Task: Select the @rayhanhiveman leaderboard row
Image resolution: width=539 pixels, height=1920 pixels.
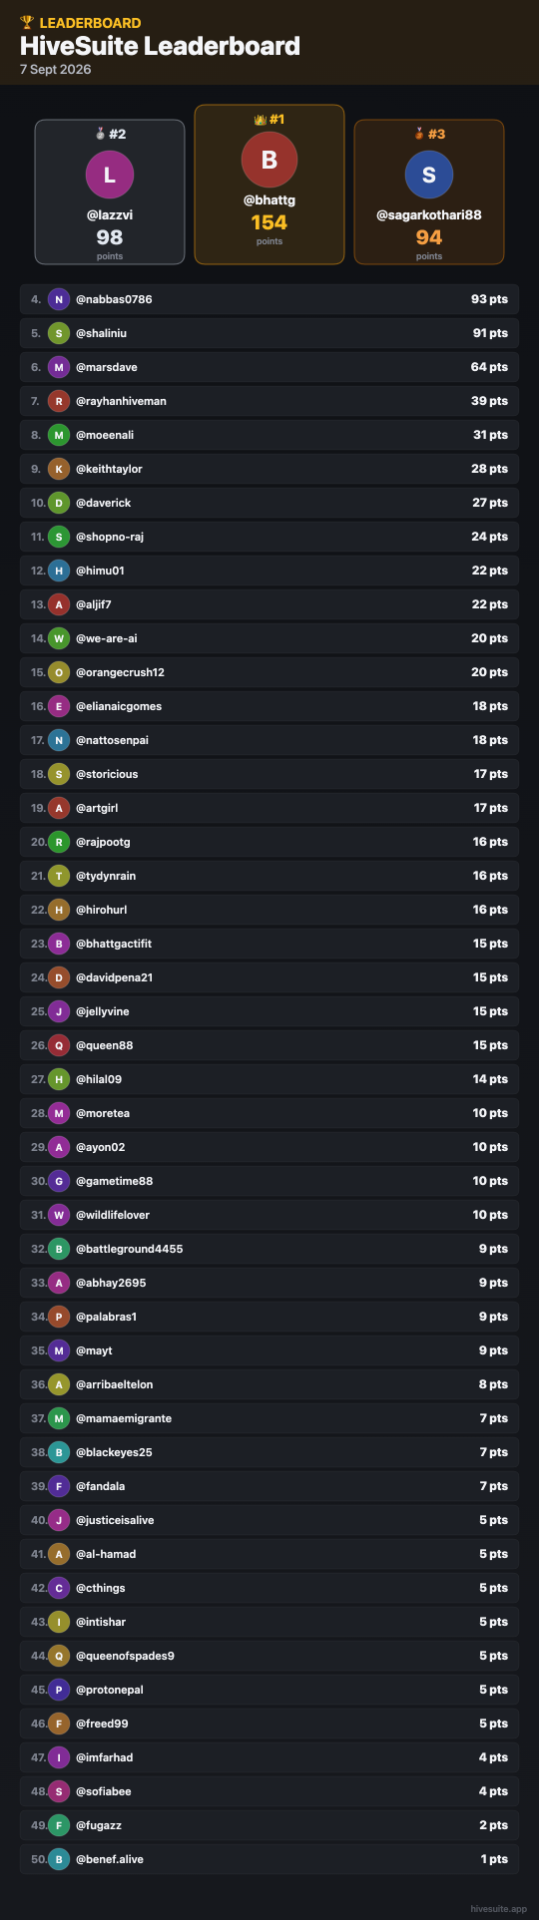Action: coord(269,401)
